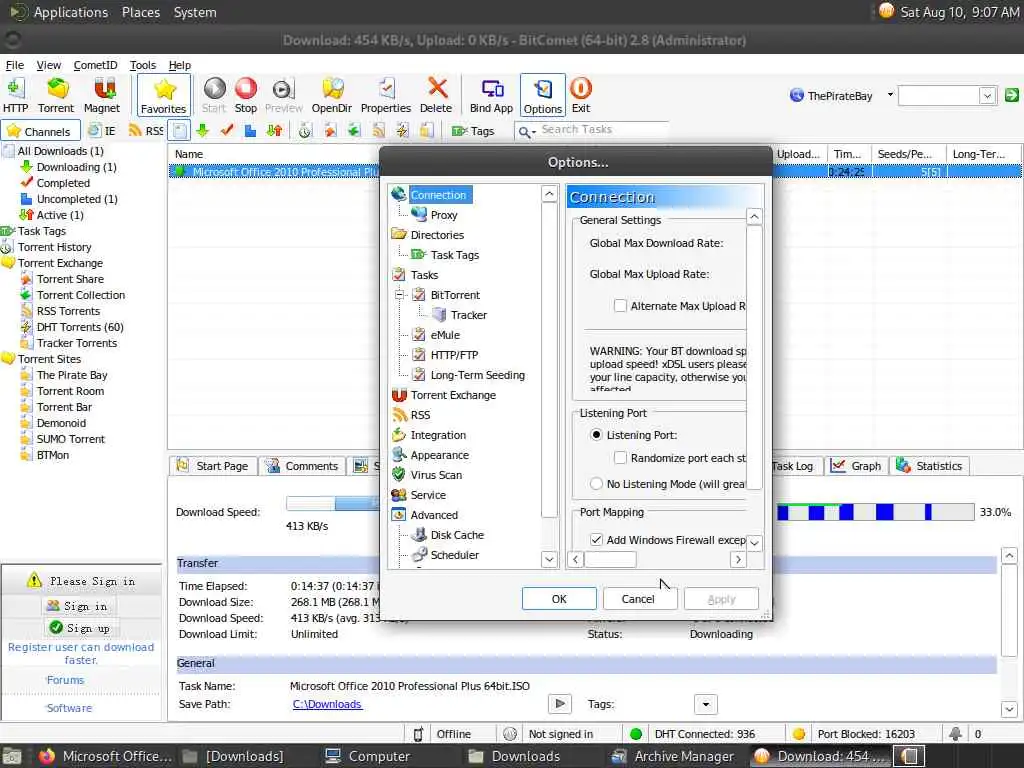Open the Computer window from taskbar
1024x768 pixels.
(368, 756)
